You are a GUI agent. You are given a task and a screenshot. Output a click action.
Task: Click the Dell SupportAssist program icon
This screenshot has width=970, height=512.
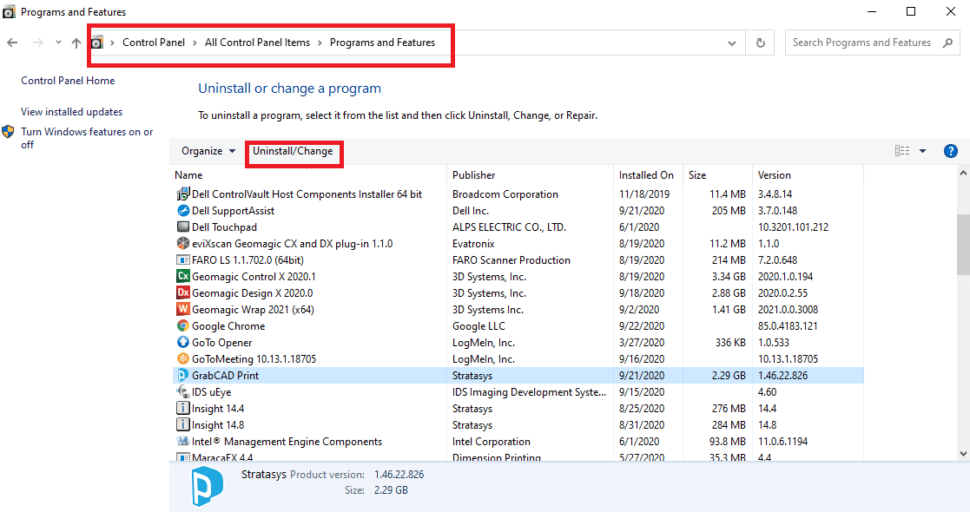[183, 211]
